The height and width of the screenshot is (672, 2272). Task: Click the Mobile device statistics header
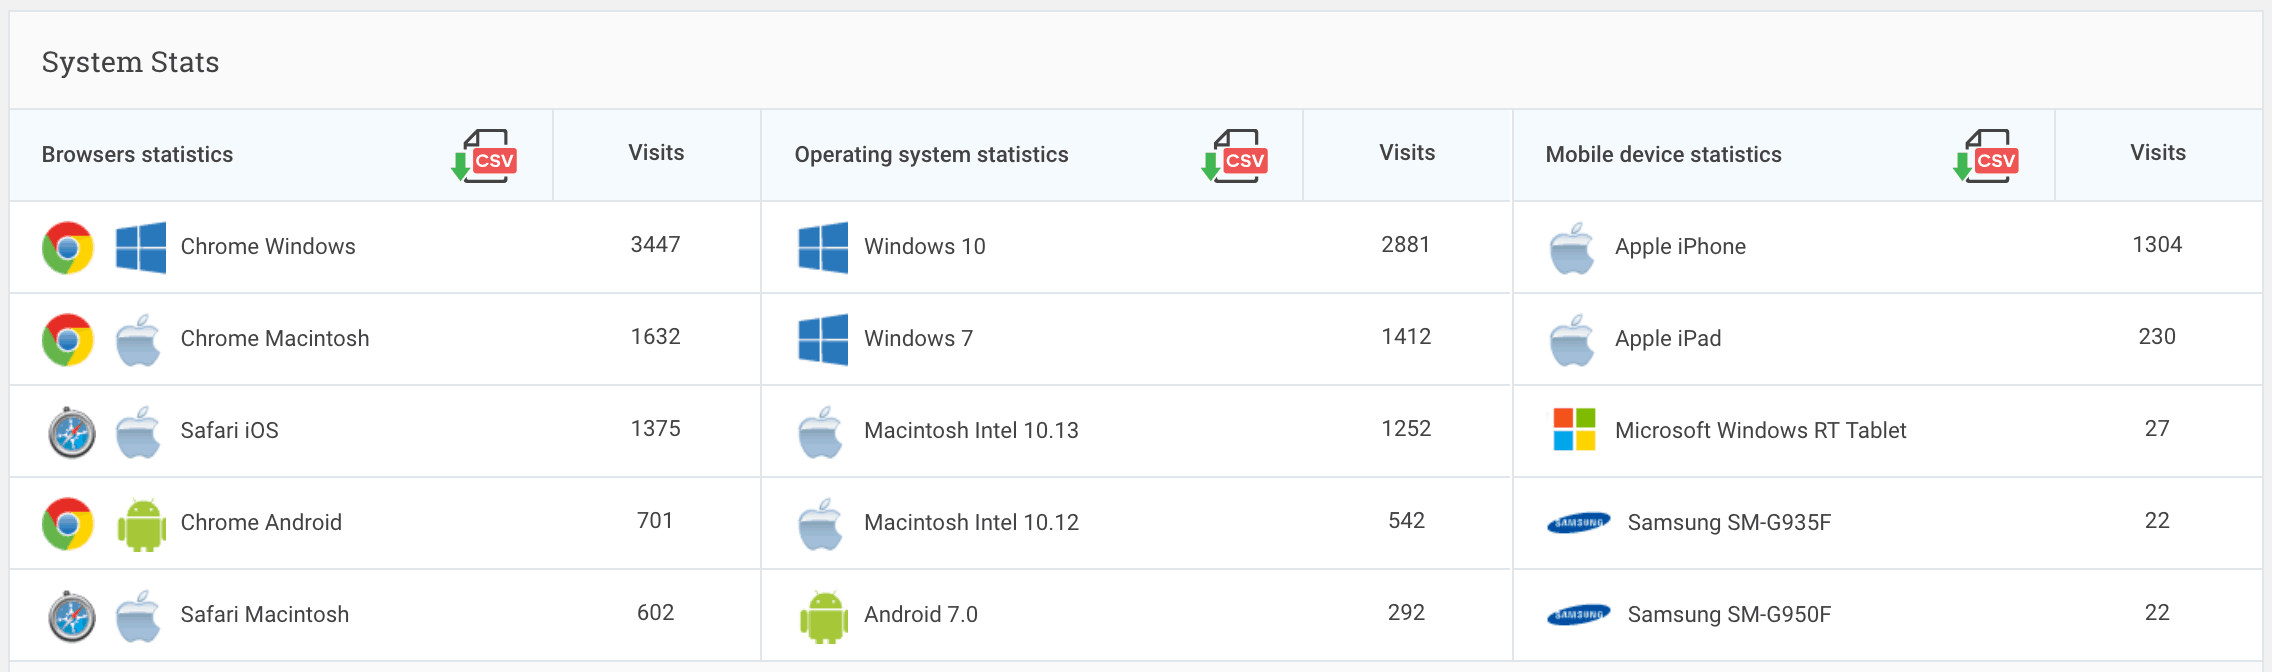(x=1664, y=155)
